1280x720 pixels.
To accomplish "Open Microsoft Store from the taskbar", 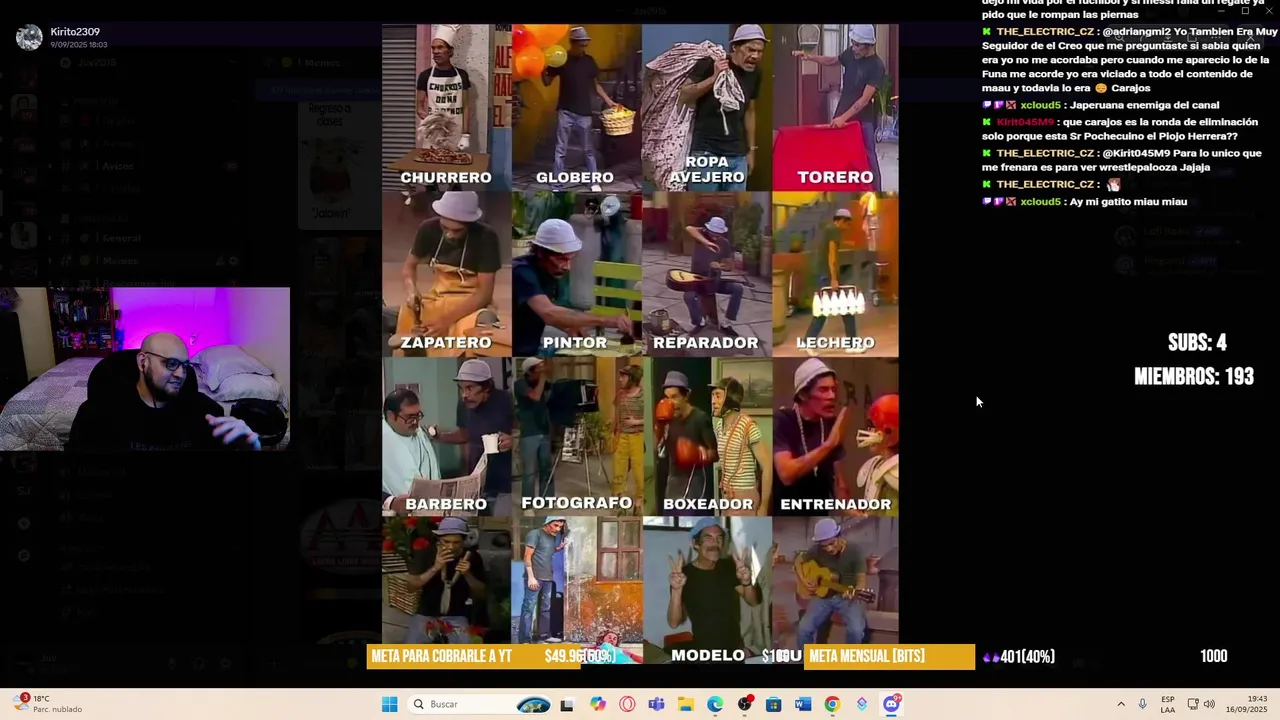I will 774,704.
